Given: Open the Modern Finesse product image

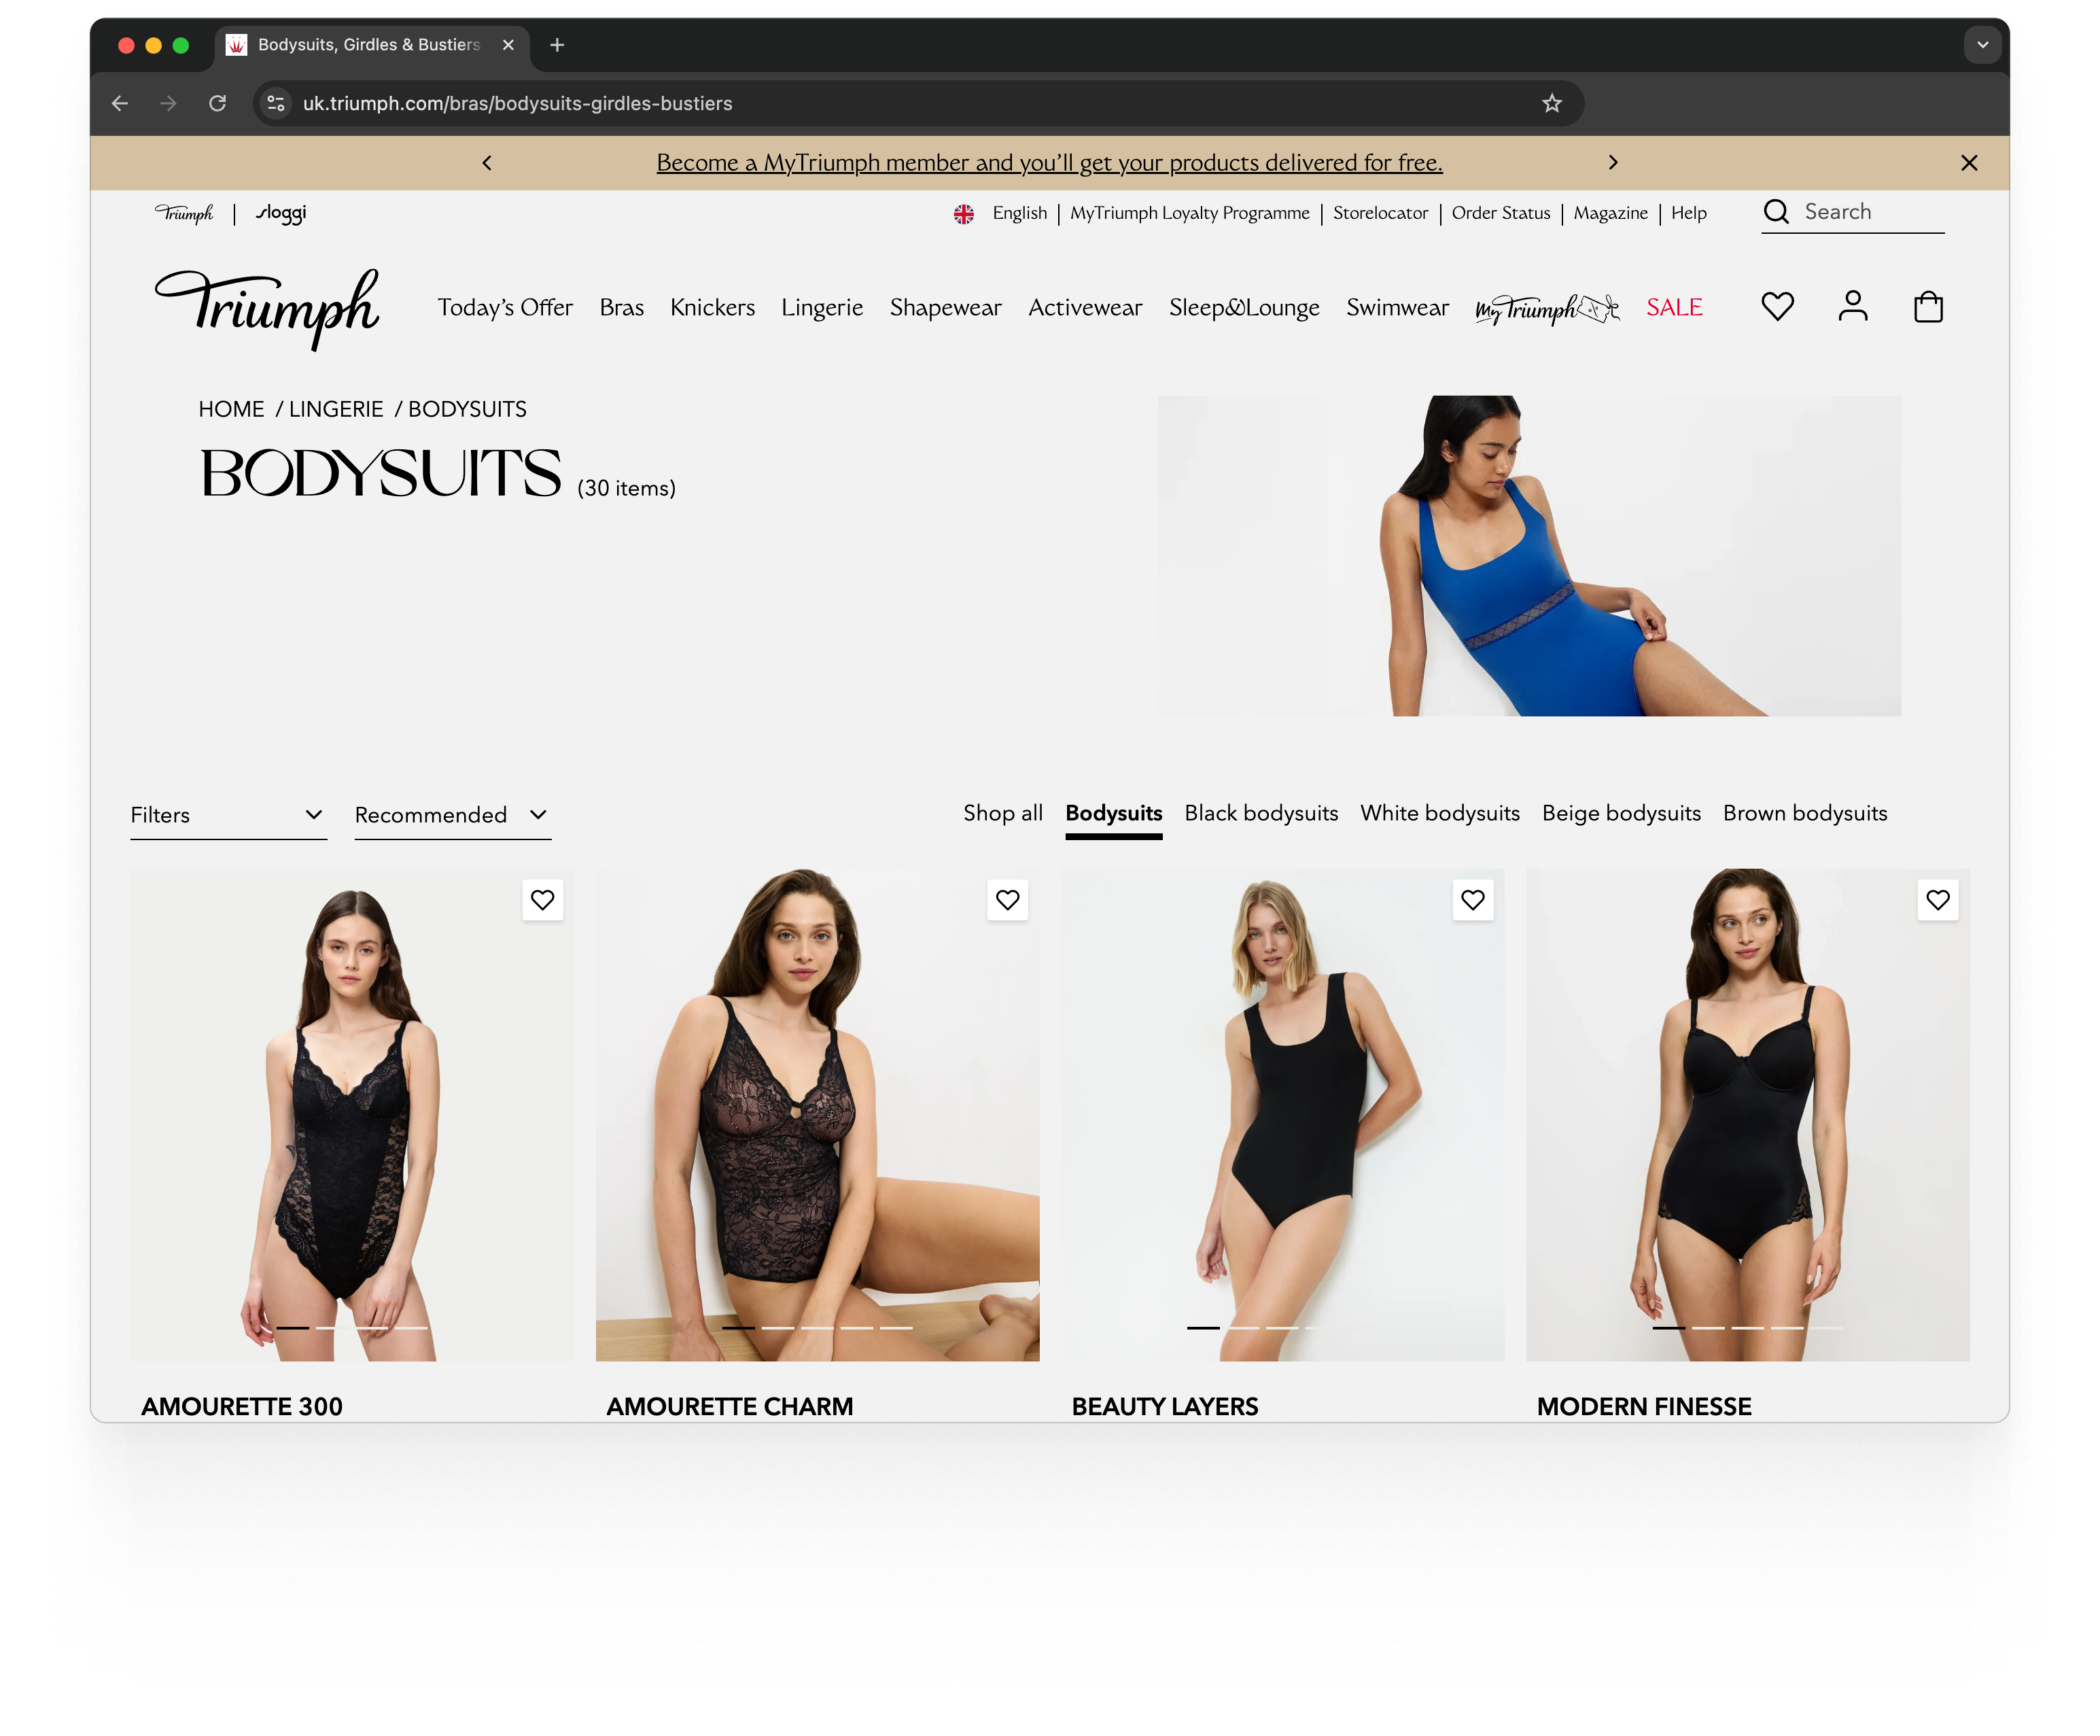Looking at the screenshot, I should point(1747,1115).
